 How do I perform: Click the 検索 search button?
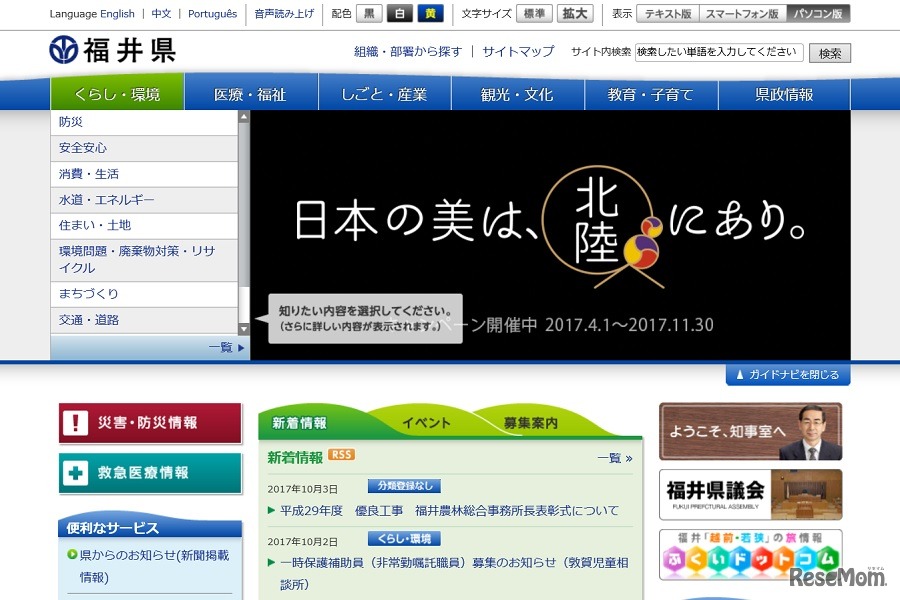pyautogui.click(x=829, y=52)
